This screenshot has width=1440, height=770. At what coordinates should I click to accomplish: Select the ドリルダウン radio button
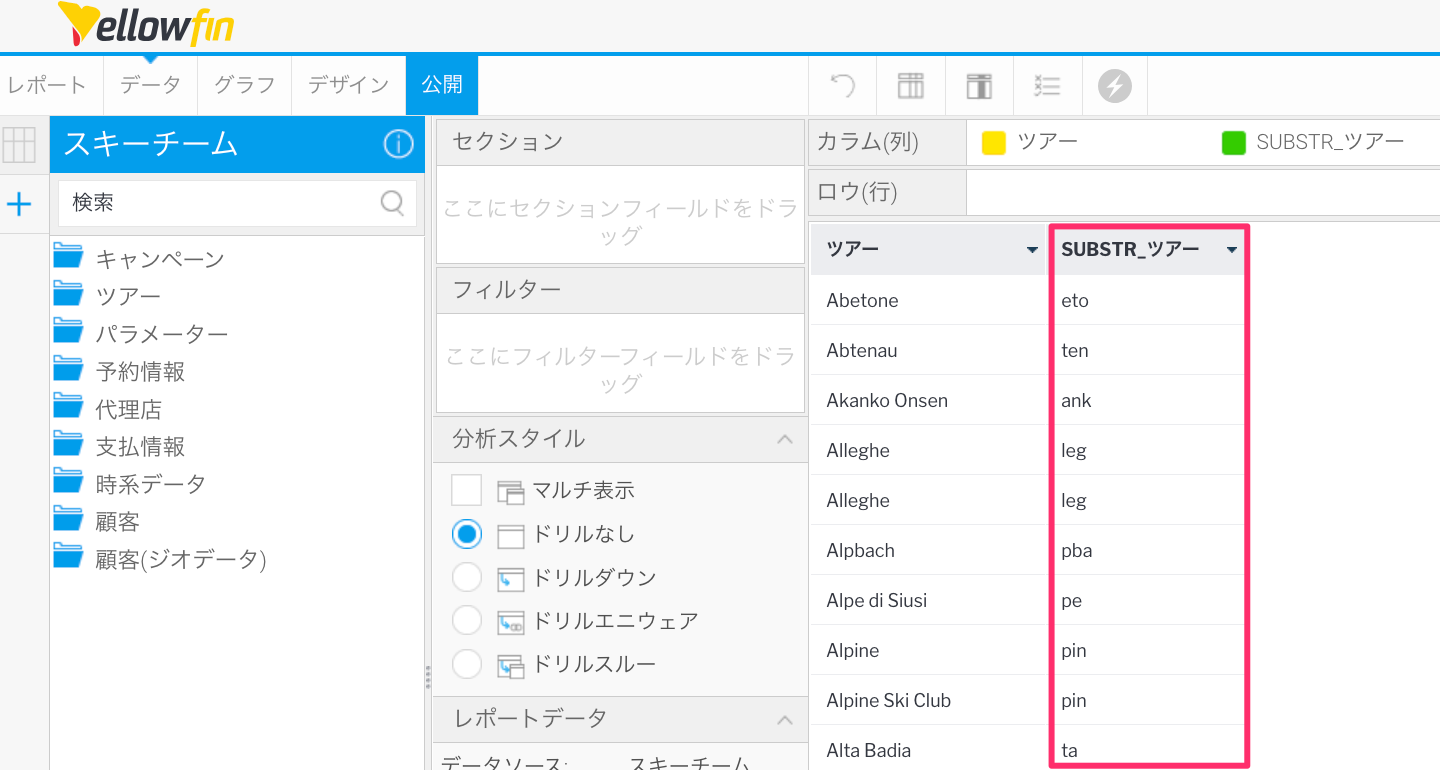click(467, 577)
